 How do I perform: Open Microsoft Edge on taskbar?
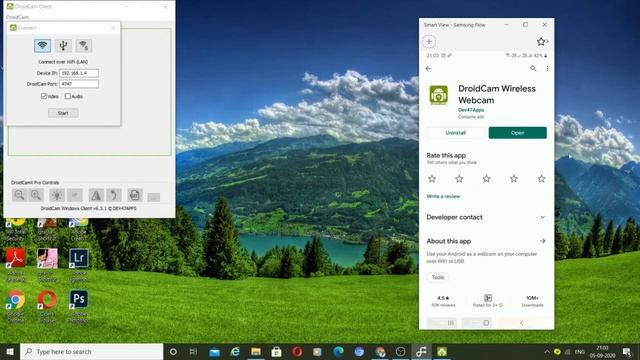[338, 351]
